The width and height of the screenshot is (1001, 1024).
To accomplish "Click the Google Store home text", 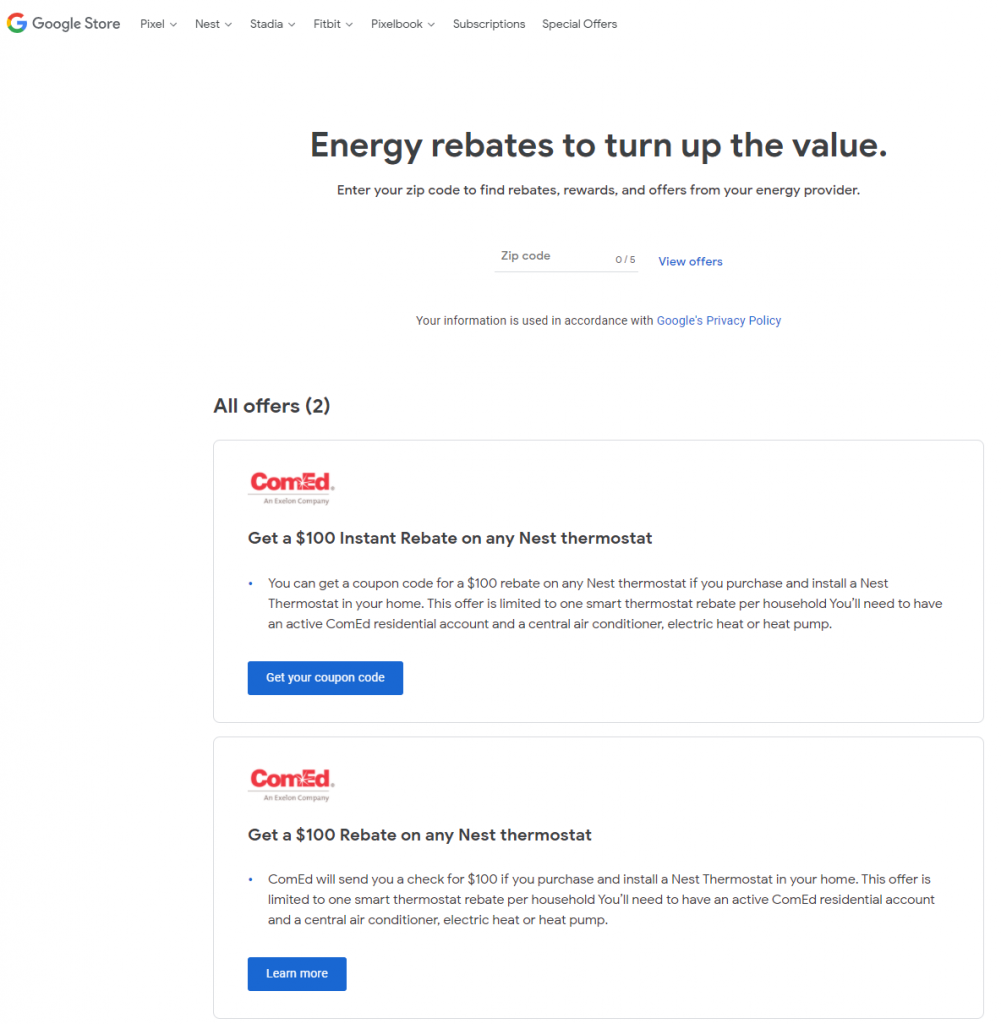I will pos(76,24).
